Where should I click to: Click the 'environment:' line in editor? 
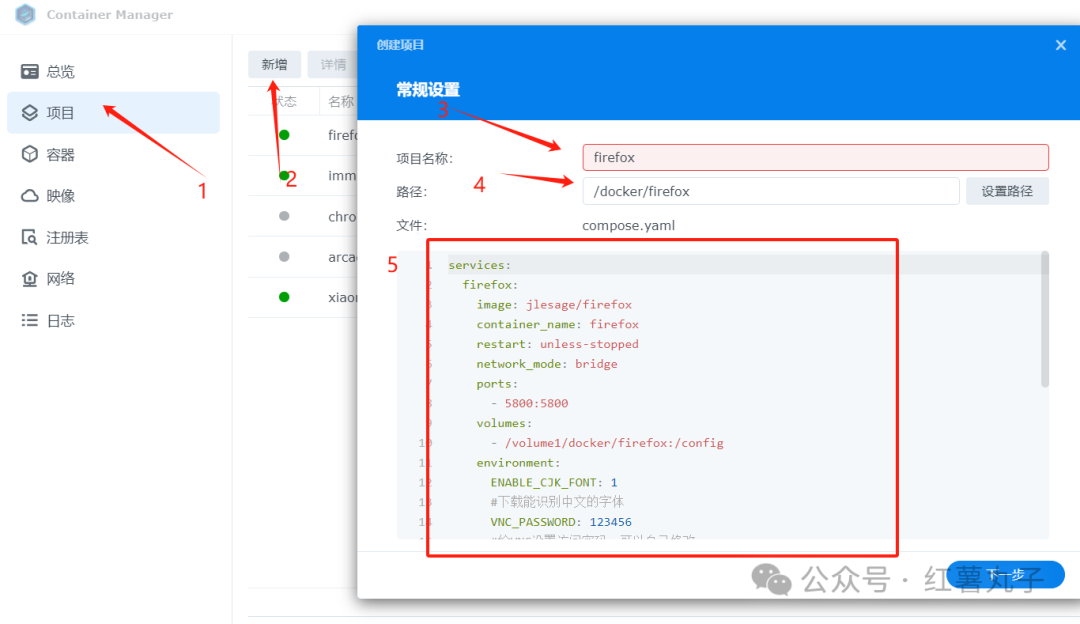(518, 463)
